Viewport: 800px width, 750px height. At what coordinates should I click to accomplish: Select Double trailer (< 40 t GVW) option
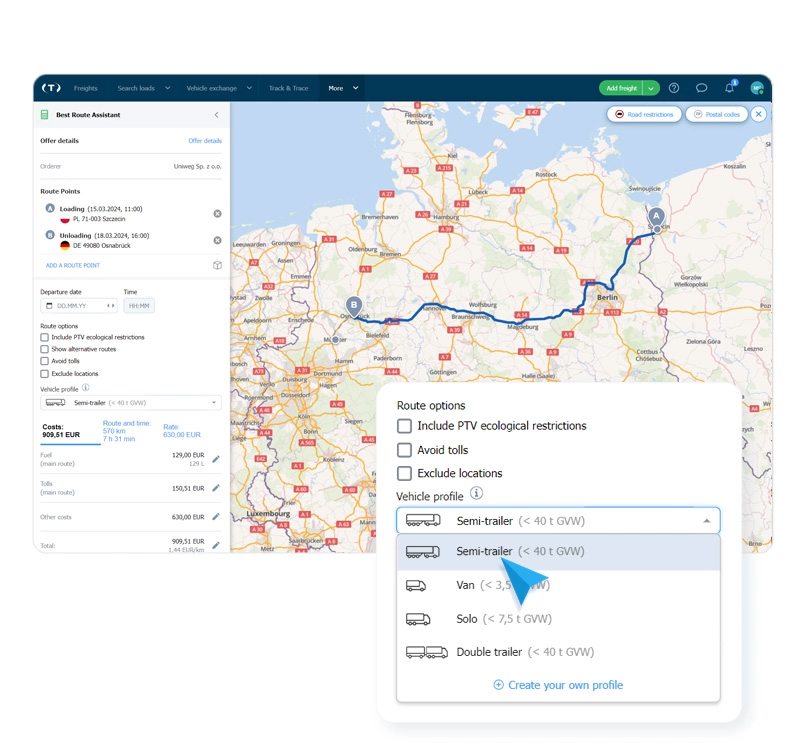click(x=558, y=652)
